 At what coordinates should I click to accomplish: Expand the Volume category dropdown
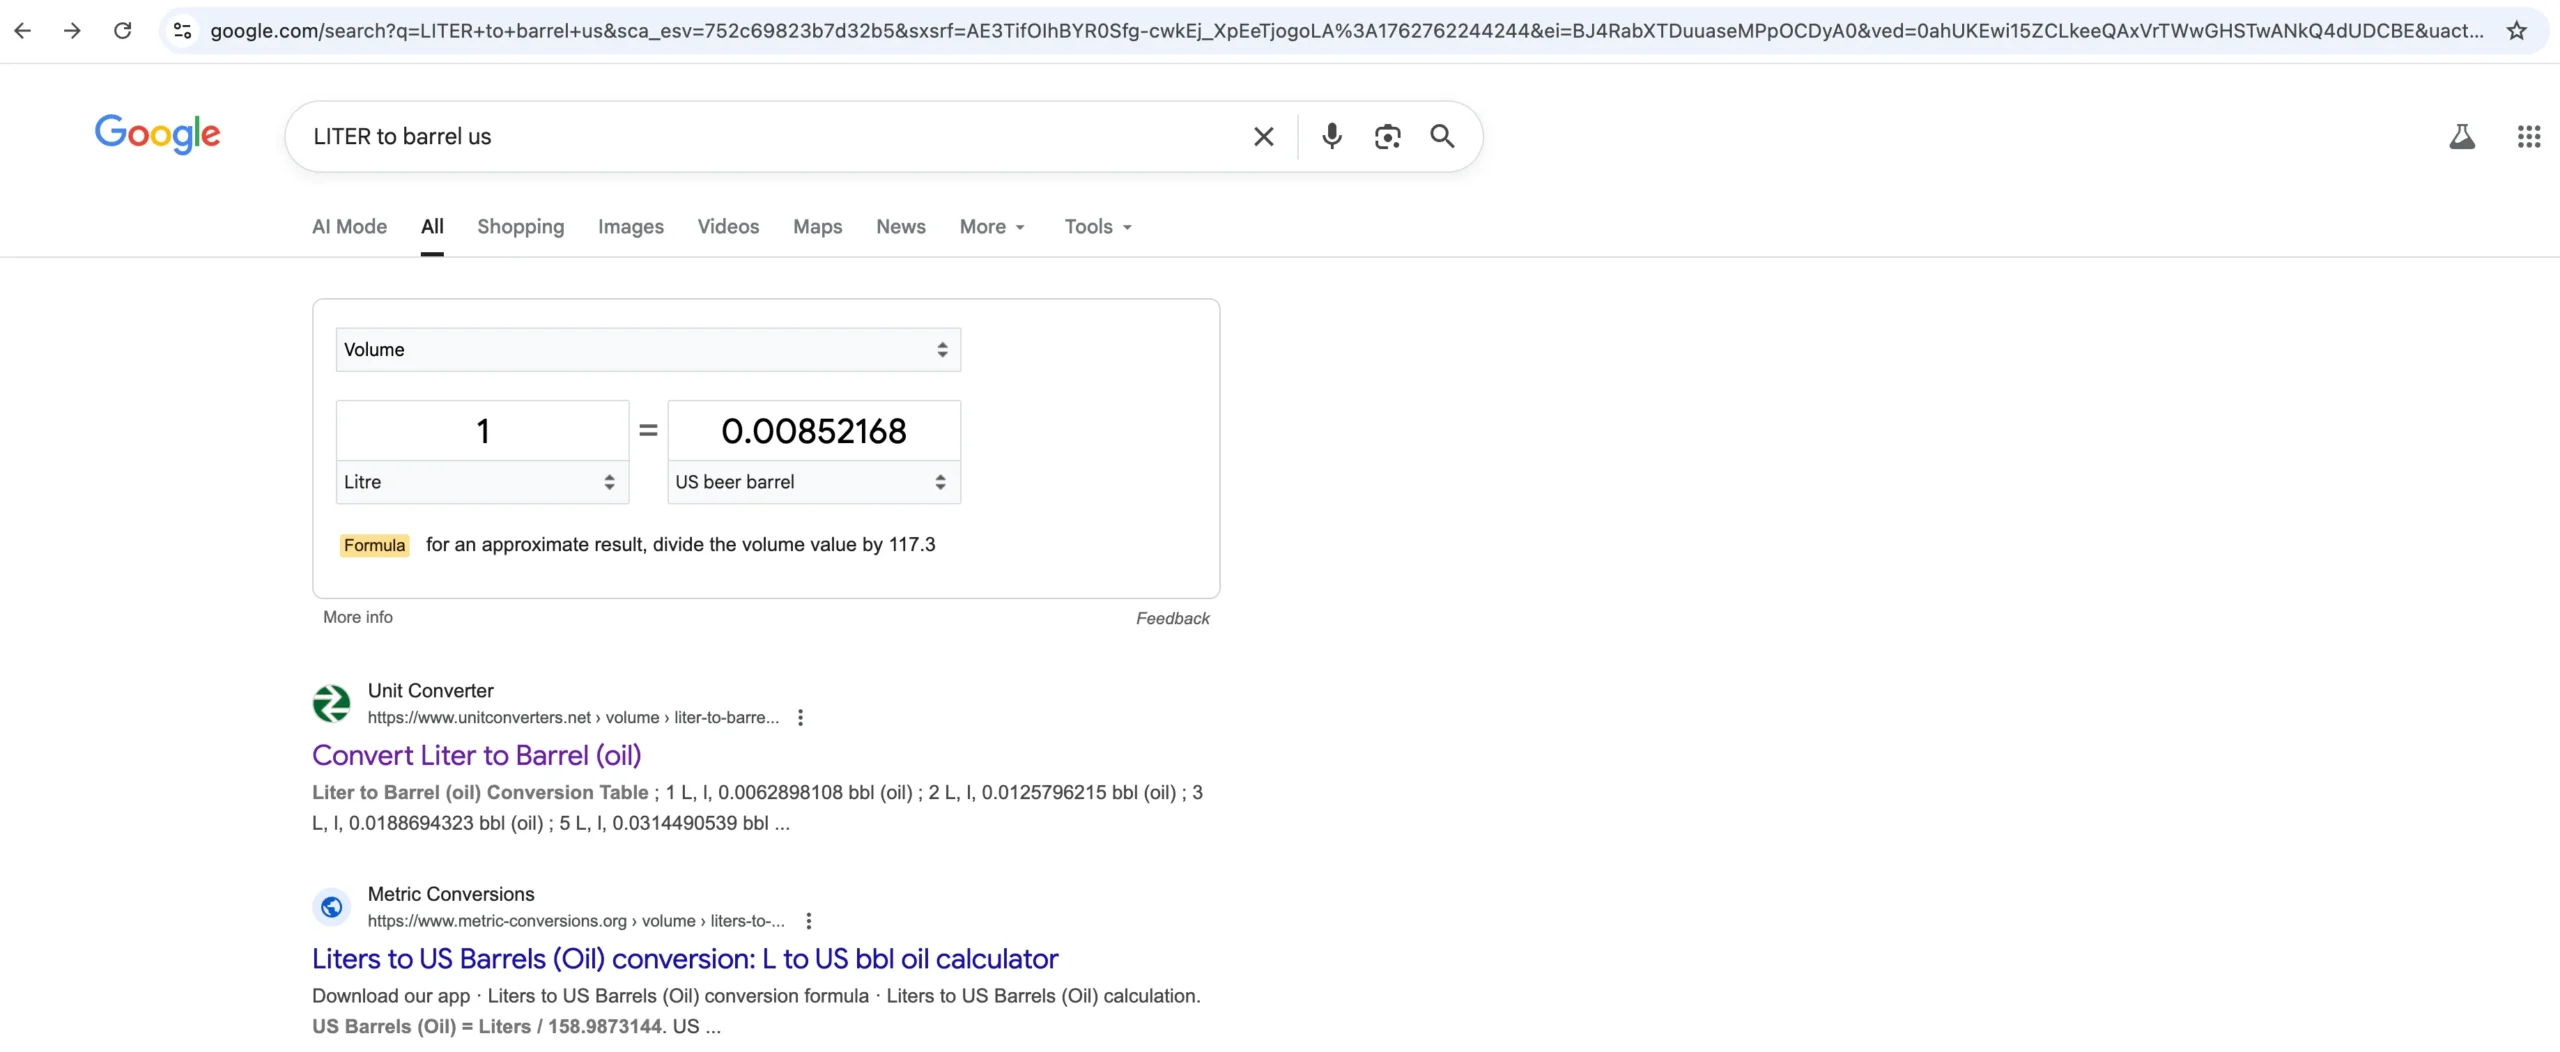tap(647, 350)
